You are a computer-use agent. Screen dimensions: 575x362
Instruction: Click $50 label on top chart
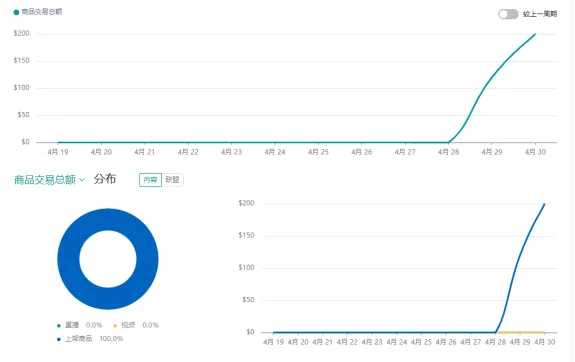pyautogui.click(x=23, y=115)
